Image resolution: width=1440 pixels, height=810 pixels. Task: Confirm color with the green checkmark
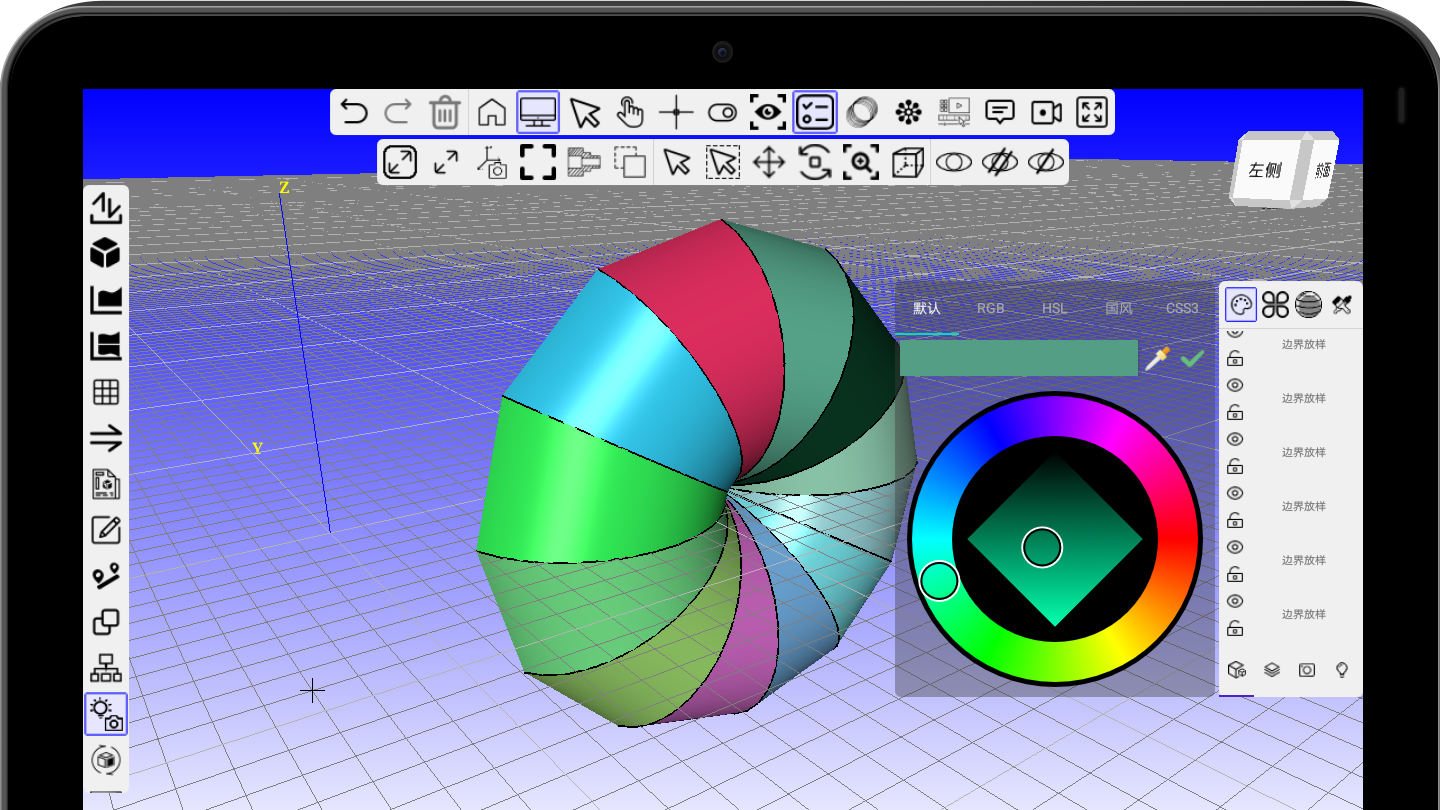click(1192, 358)
